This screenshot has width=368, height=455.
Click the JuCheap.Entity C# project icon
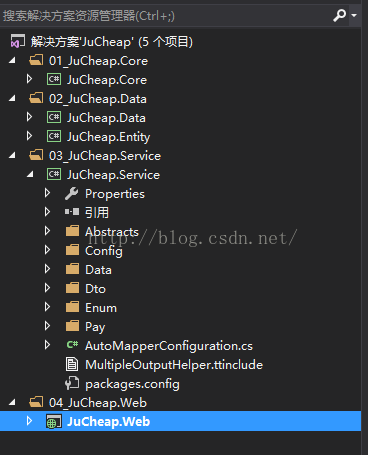(x=54, y=136)
